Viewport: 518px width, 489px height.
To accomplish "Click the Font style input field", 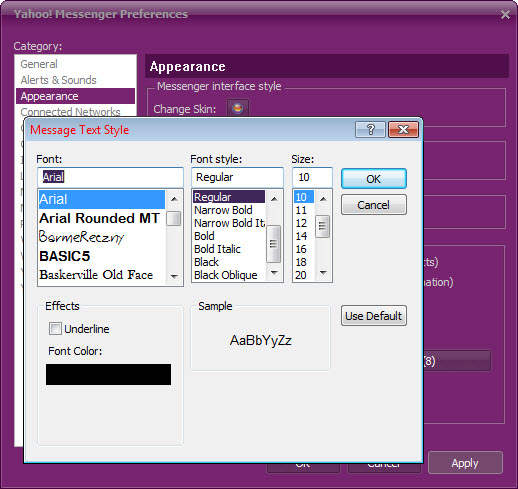I will [x=237, y=177].
